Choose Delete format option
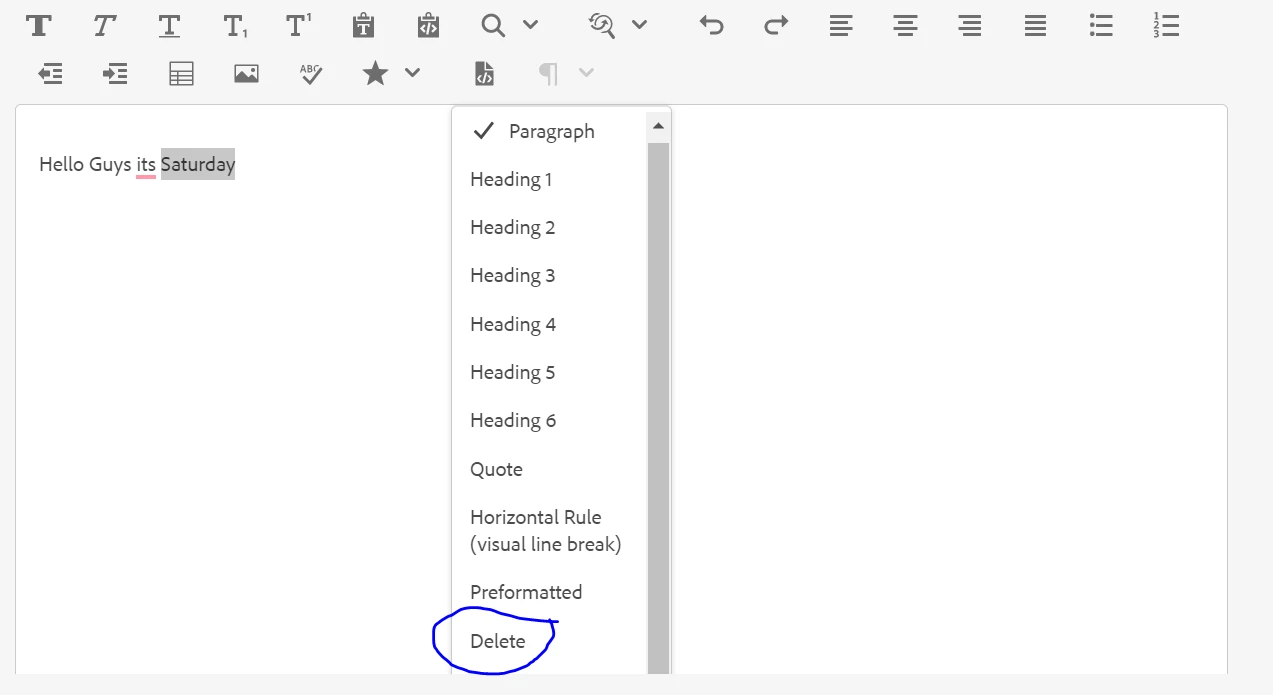Viewport: 1273px width, 695px height. [549, 641]
